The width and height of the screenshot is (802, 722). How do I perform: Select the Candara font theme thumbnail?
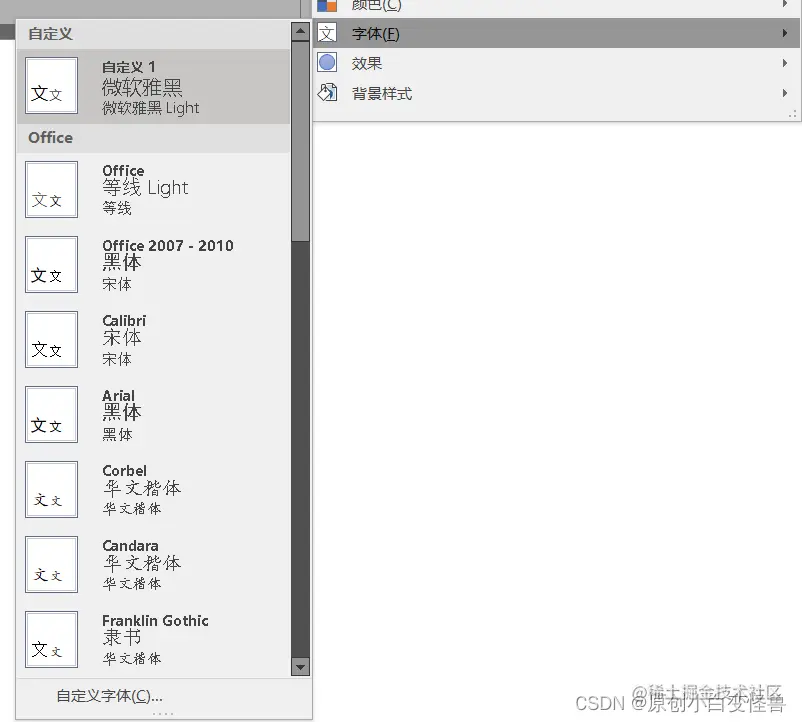52,565
